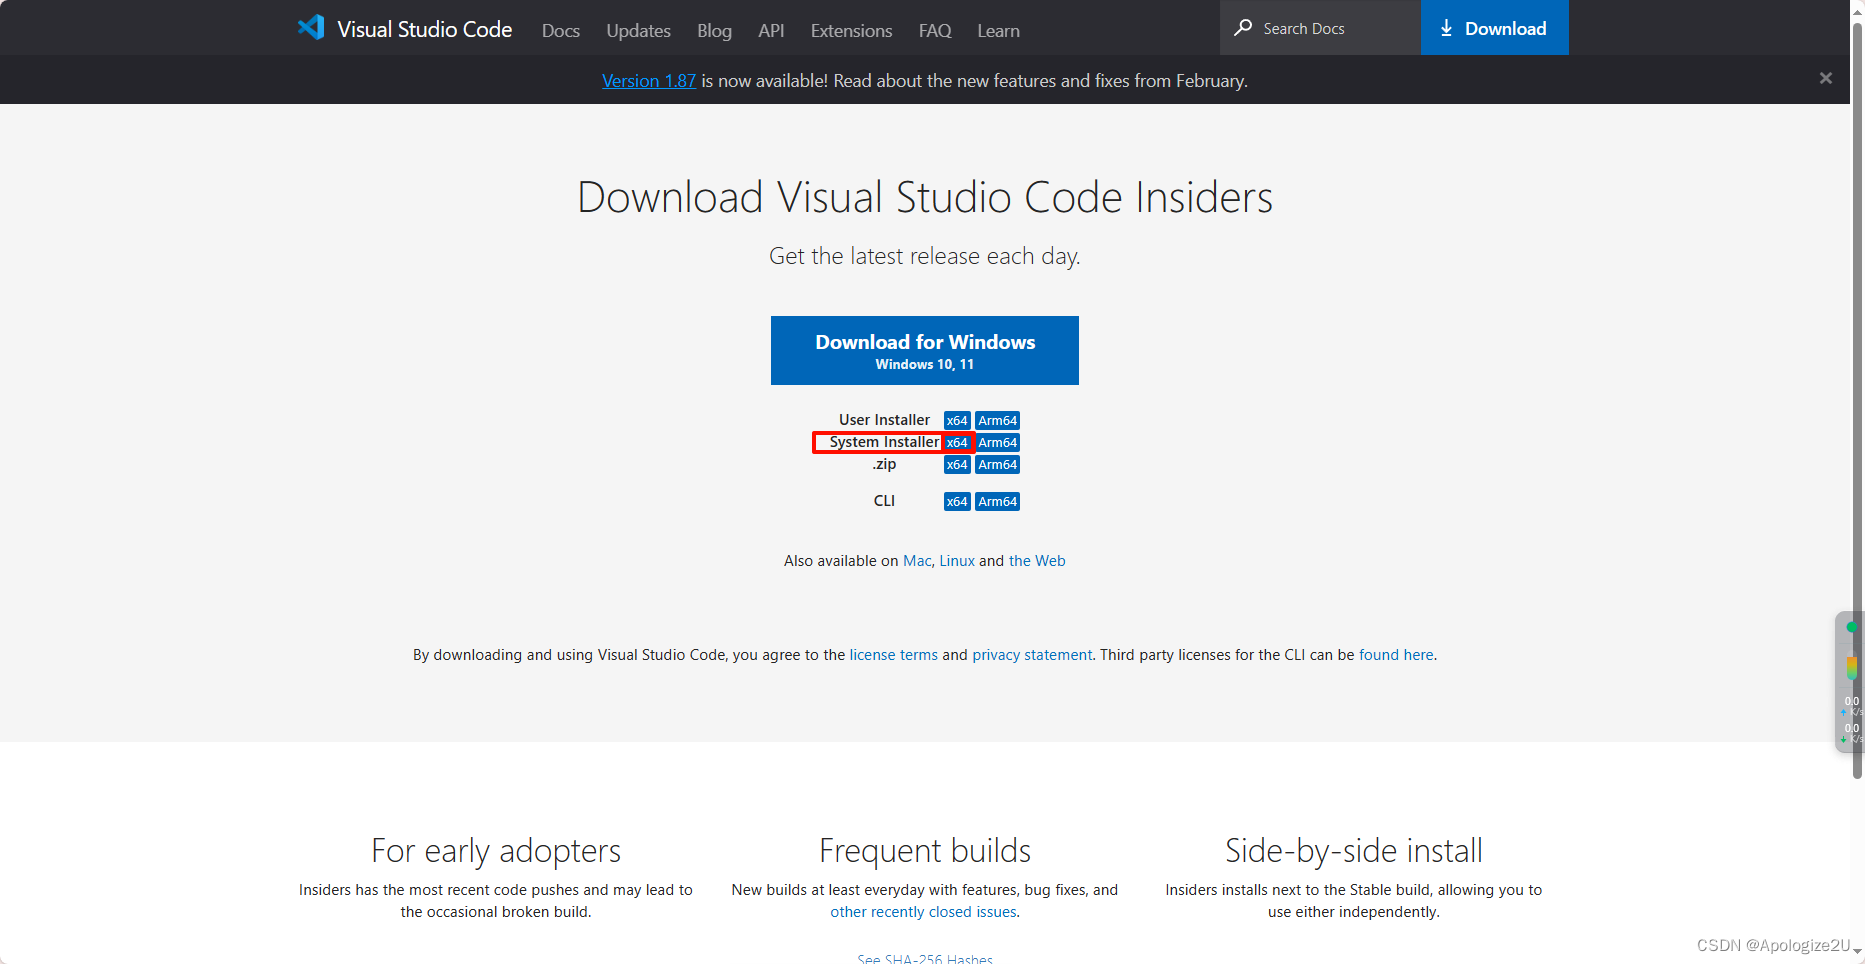Click the search magnifier icon
Screen dimensions: 1865x964
(x=1243, y=28)
